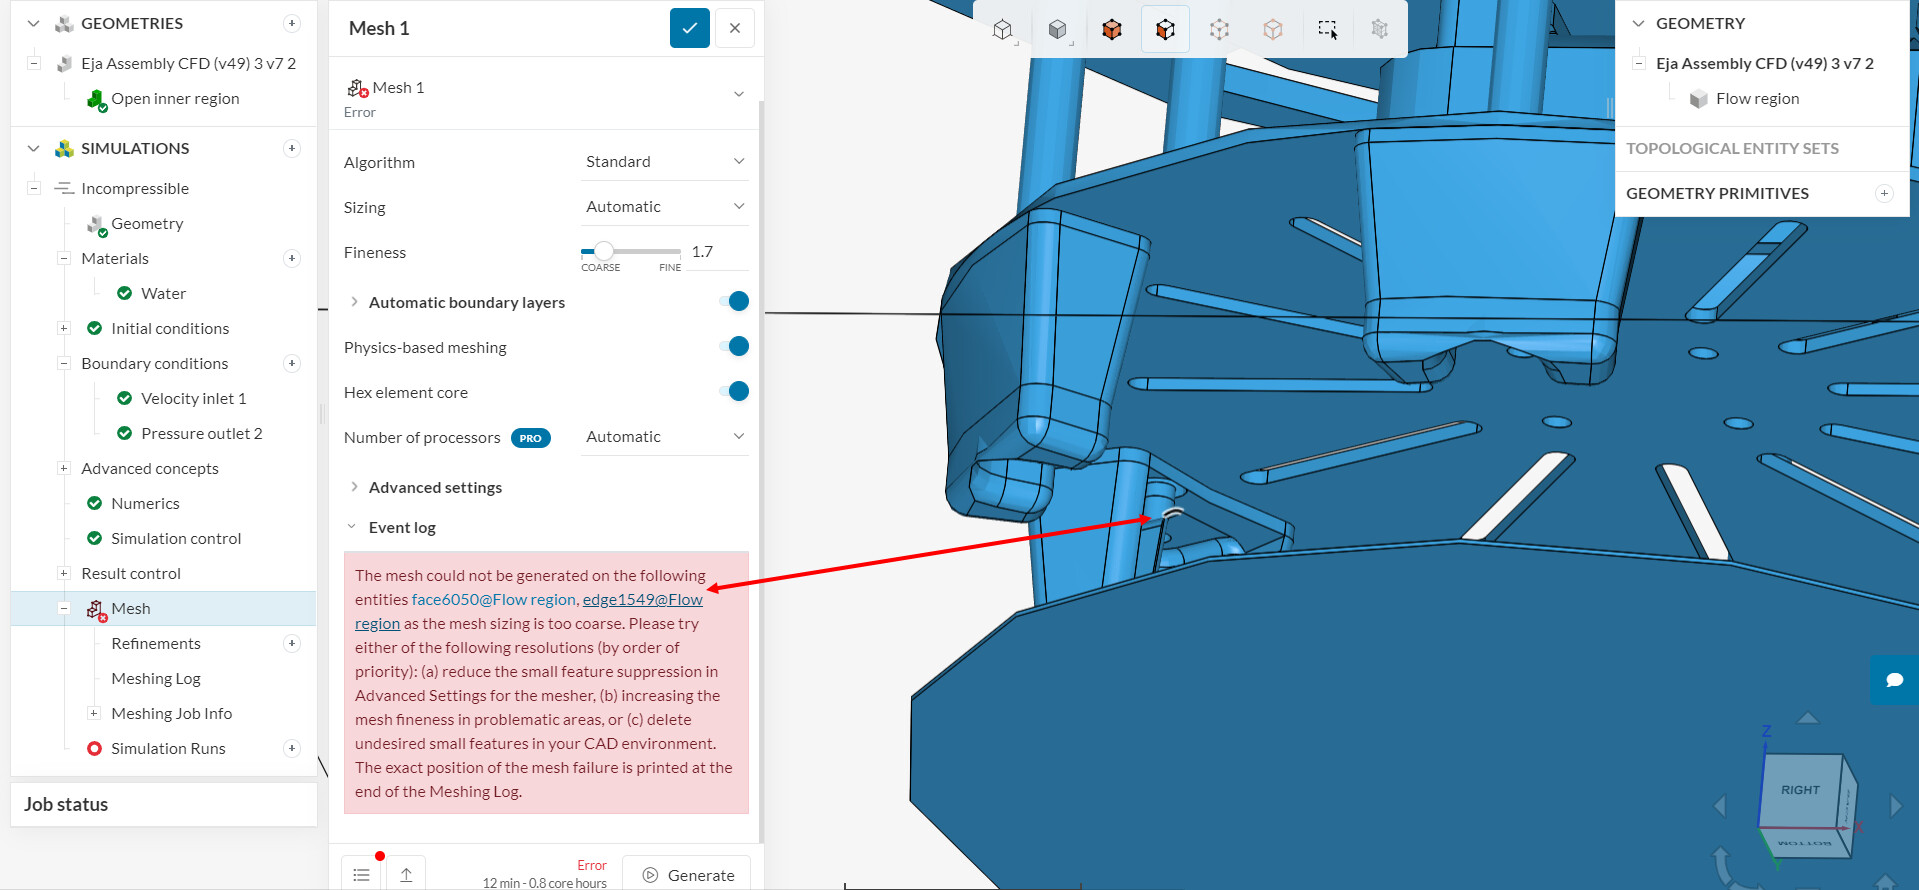Click the mesh log list icon
Screen dimensions: 1919x890
[x=361, y=875]
